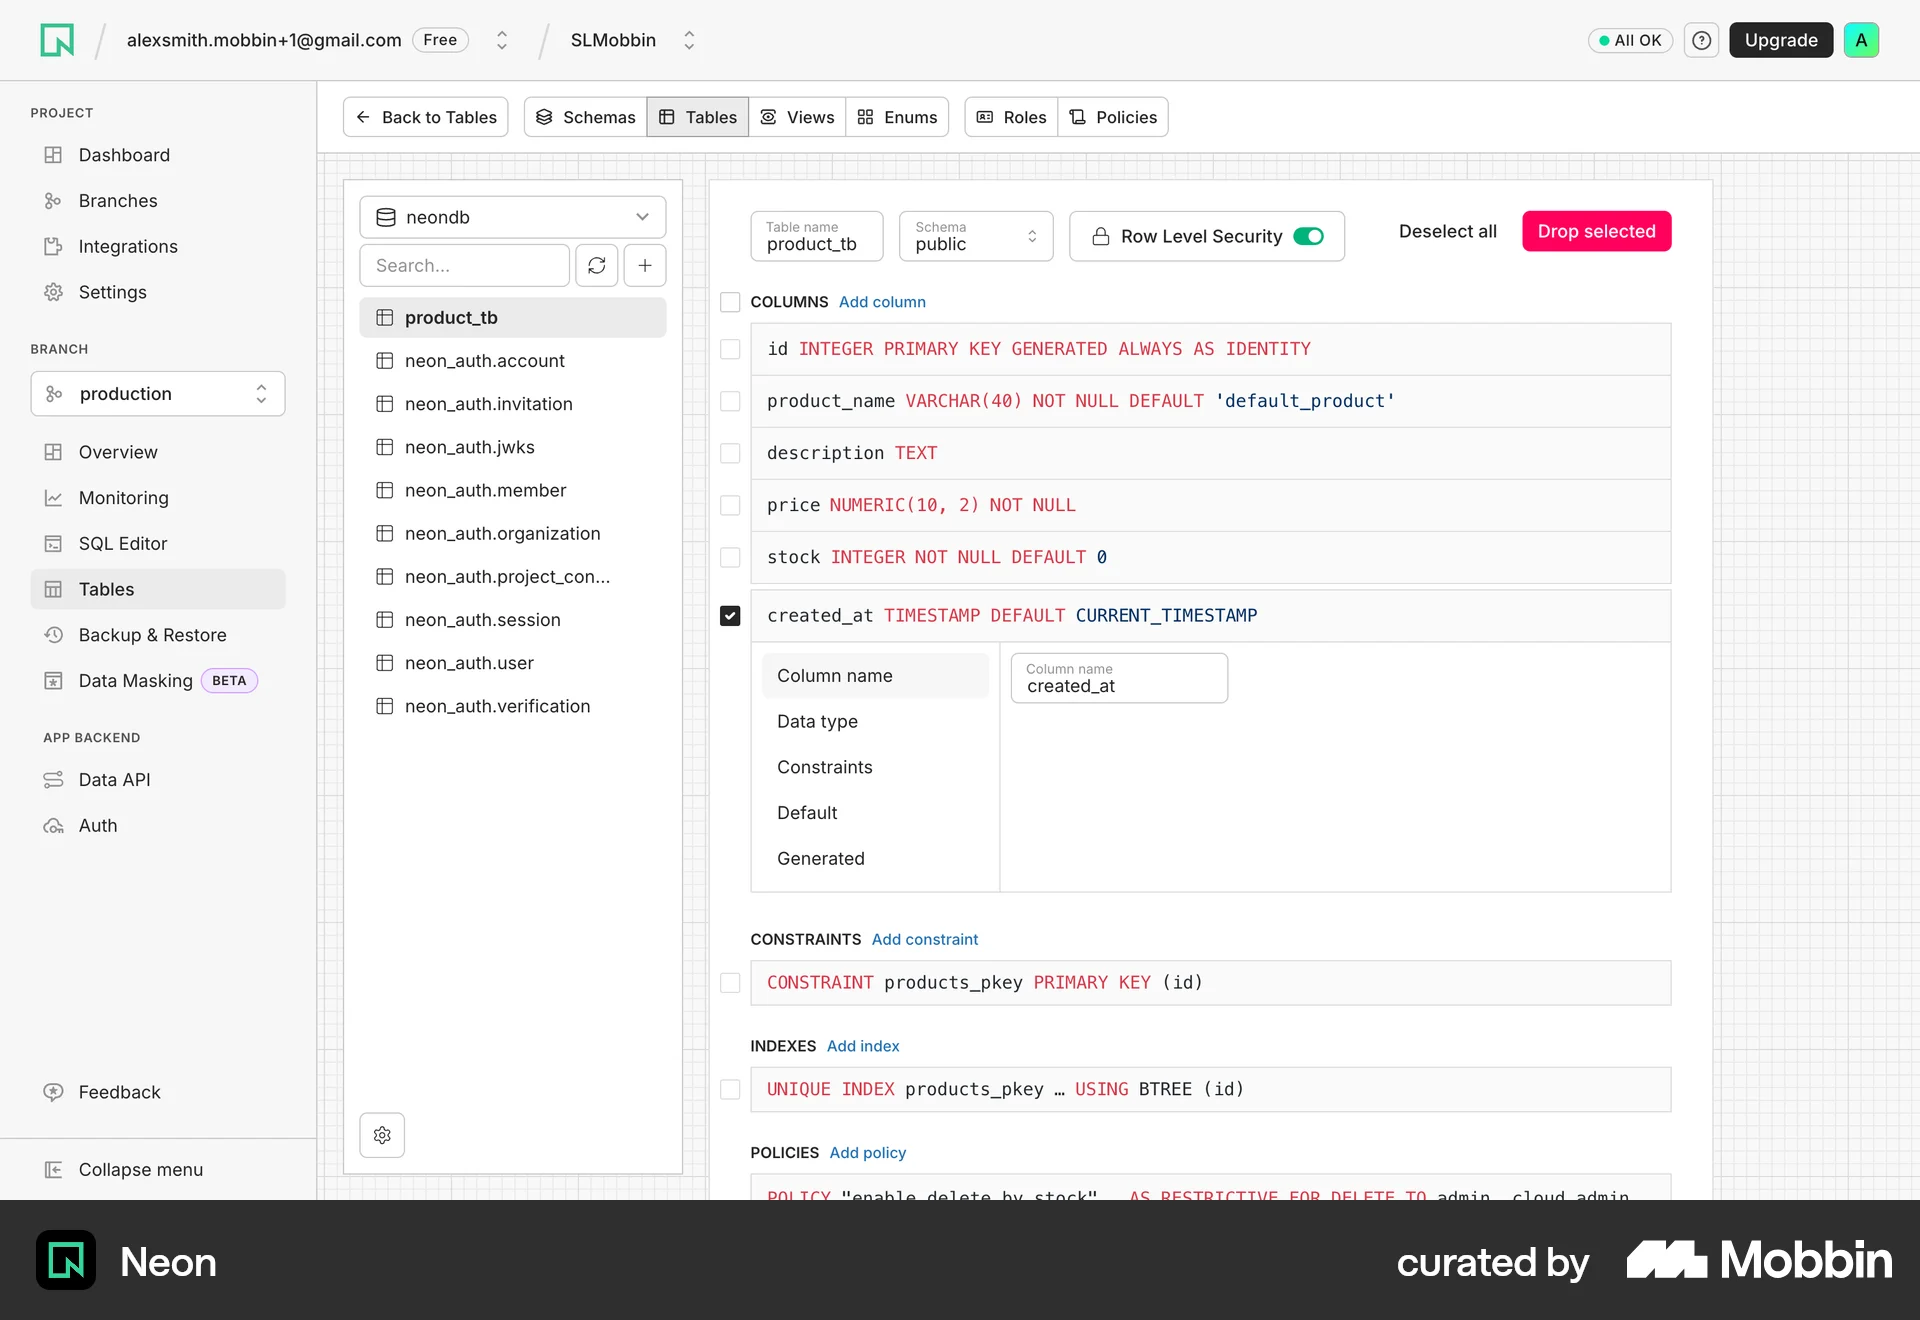Check the price column checkbox
The width and height of the screenshot is (1920, 1320).
pyautogui.click(x=730, y=505)
